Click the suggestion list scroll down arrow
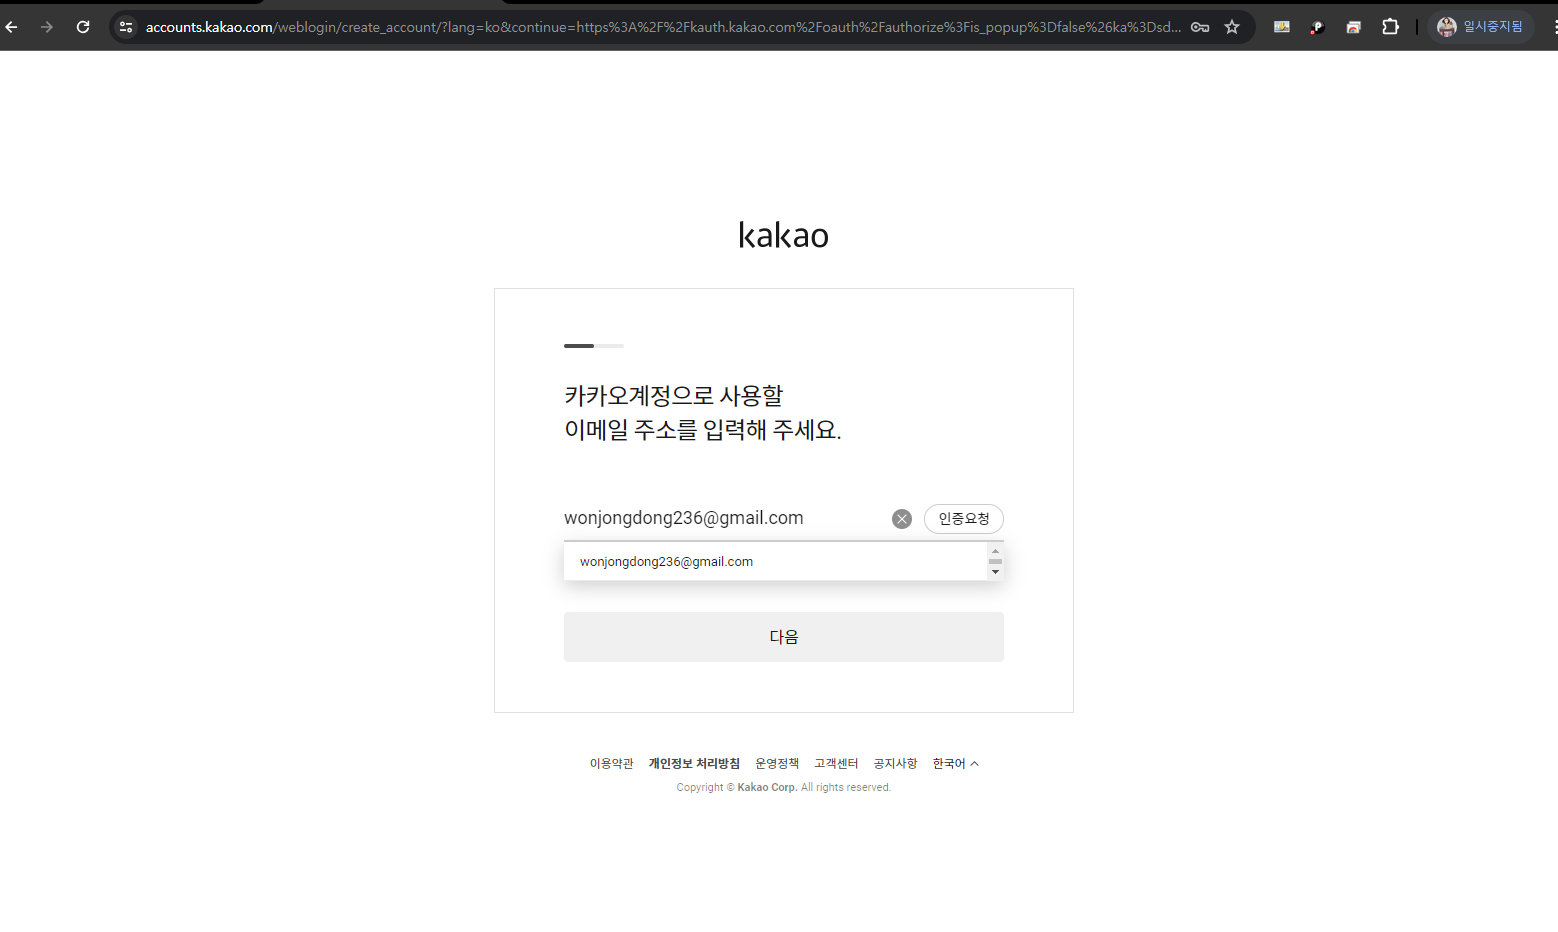The width and height of the screenshot is (1558, 932). [995, 572]
